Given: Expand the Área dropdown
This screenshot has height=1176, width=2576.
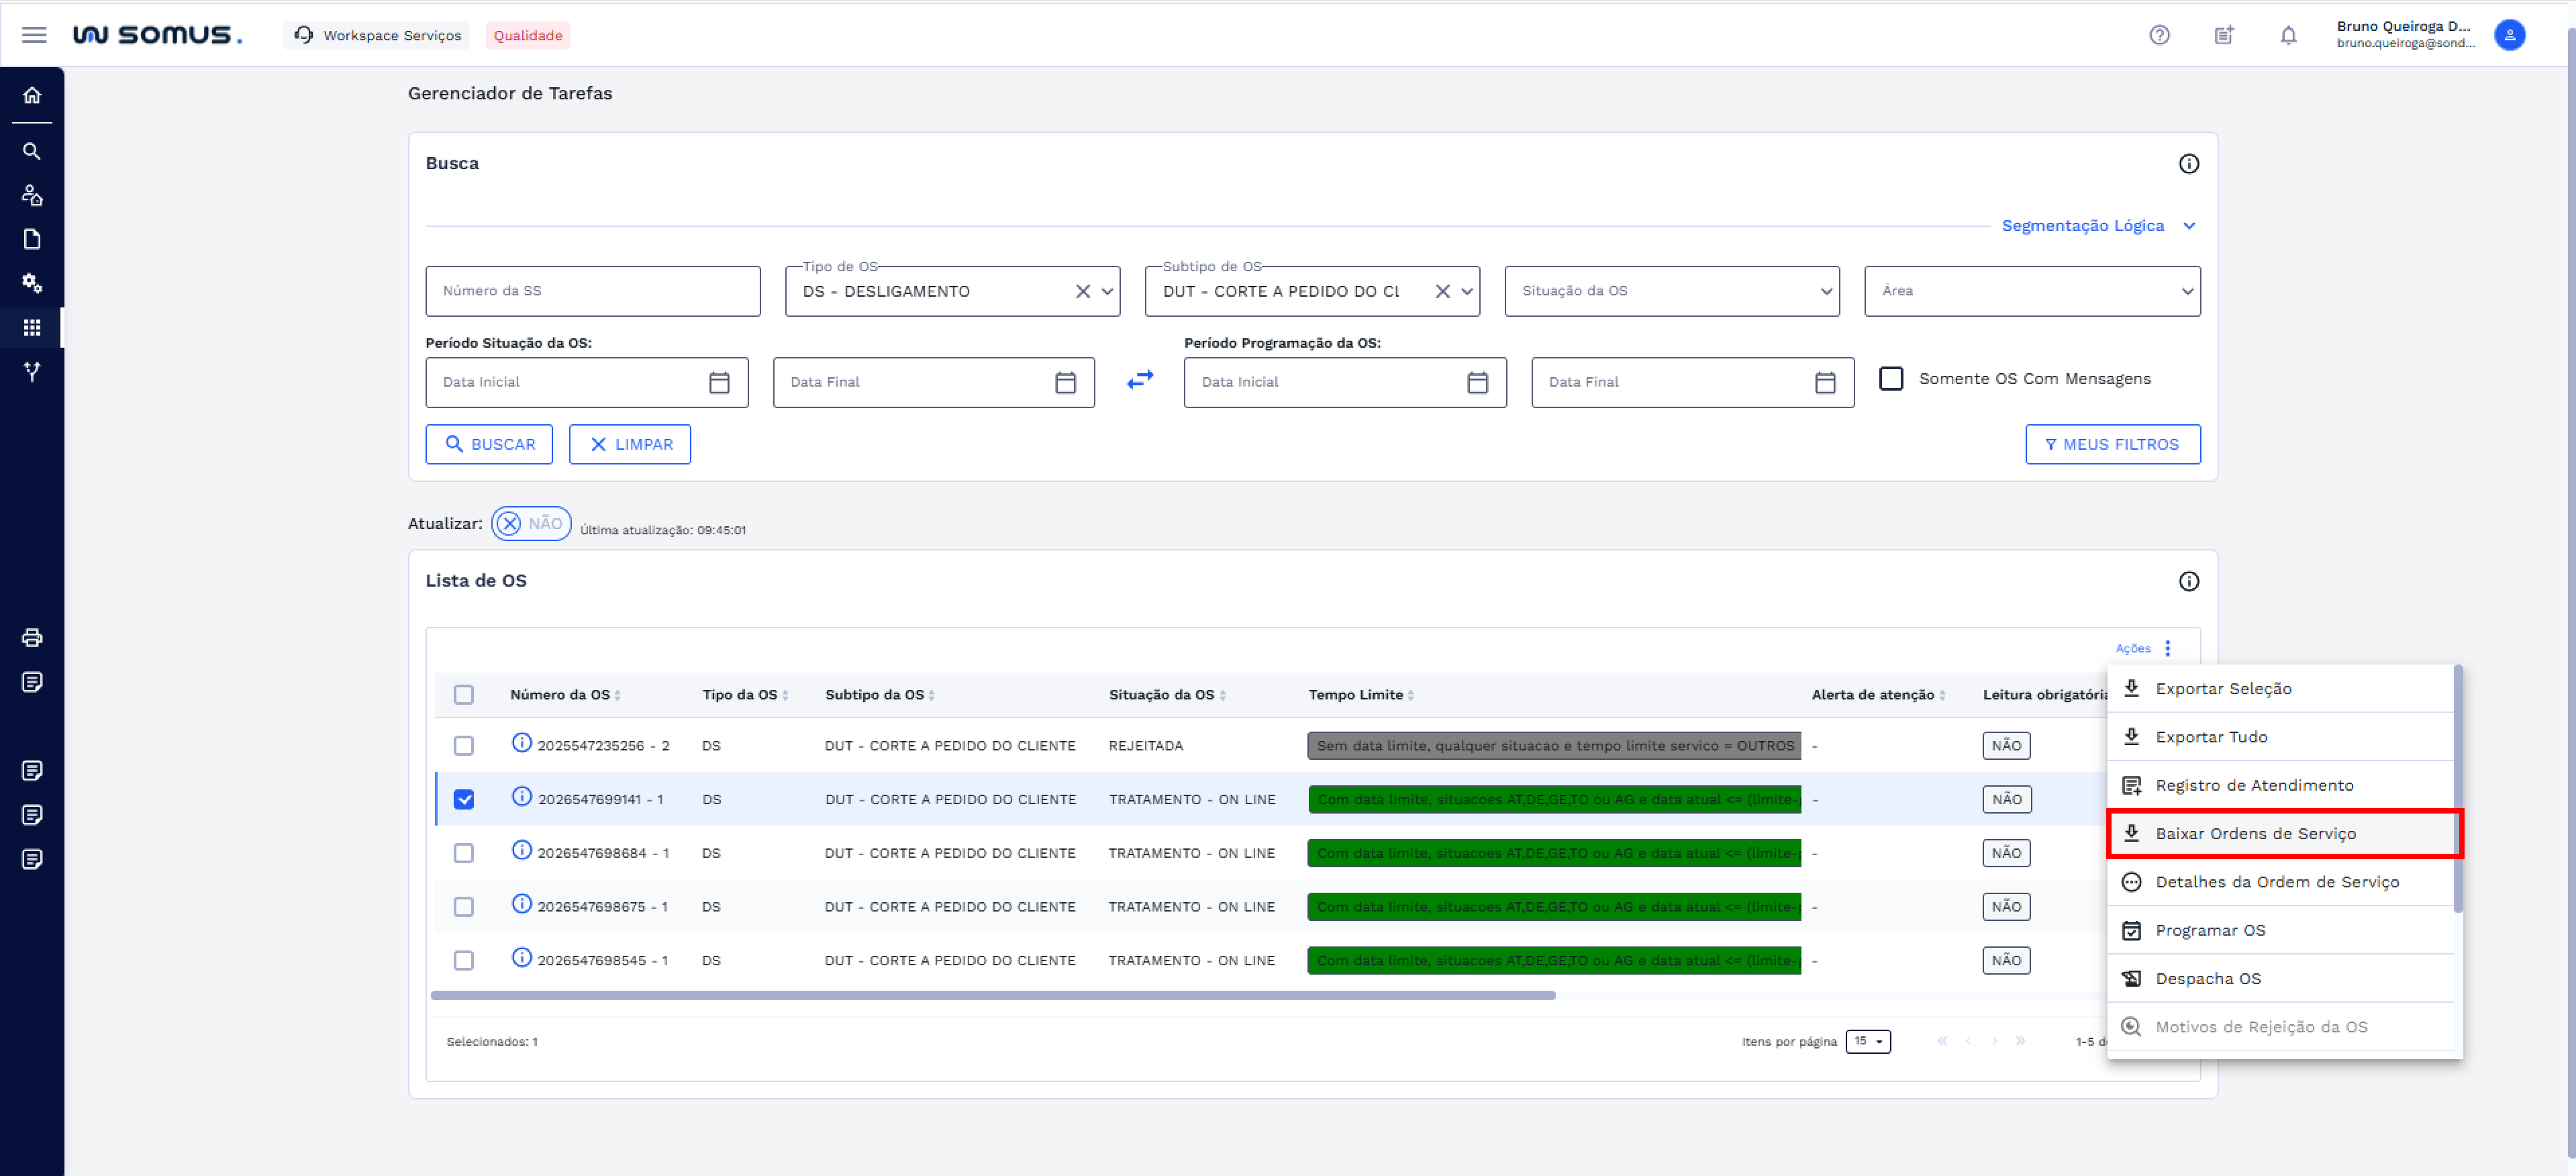Looking at the screenshot, I should [2031, 291].
